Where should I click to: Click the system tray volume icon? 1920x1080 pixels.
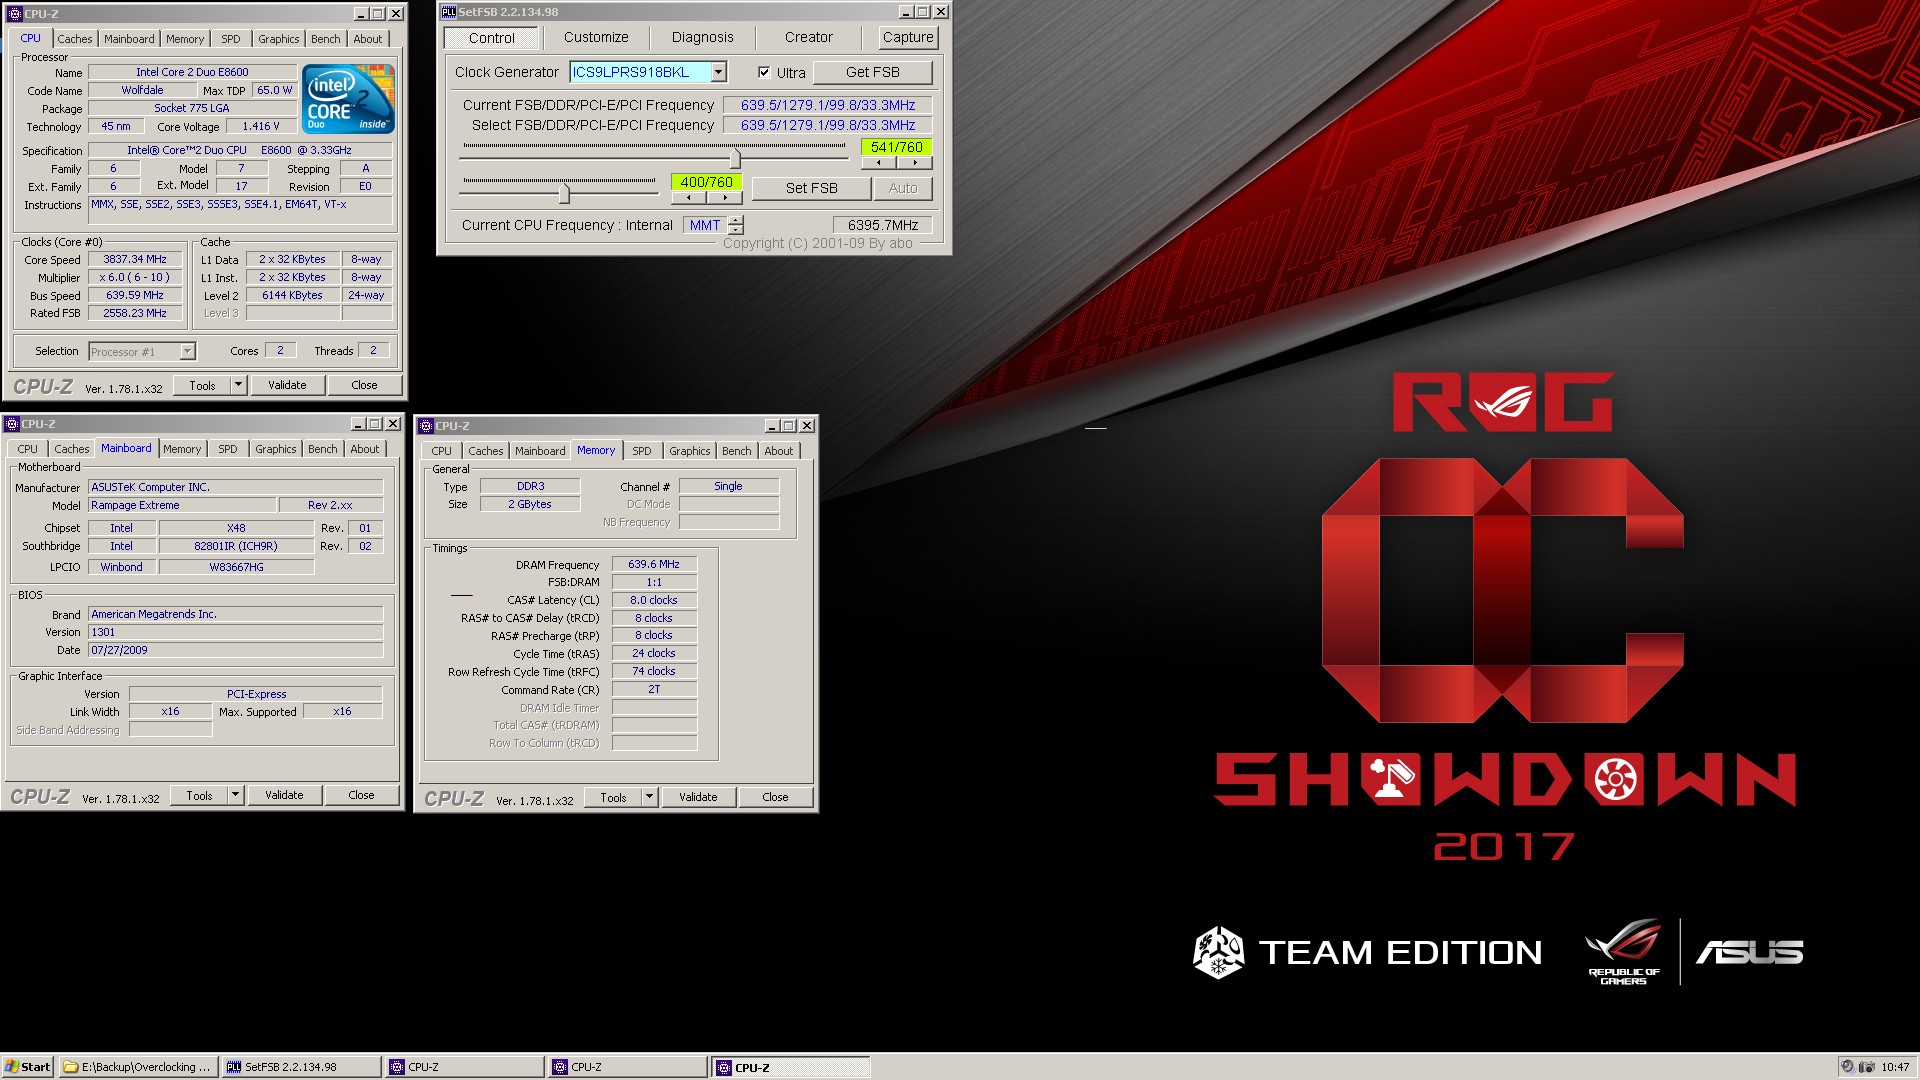coord(1848,1067)
